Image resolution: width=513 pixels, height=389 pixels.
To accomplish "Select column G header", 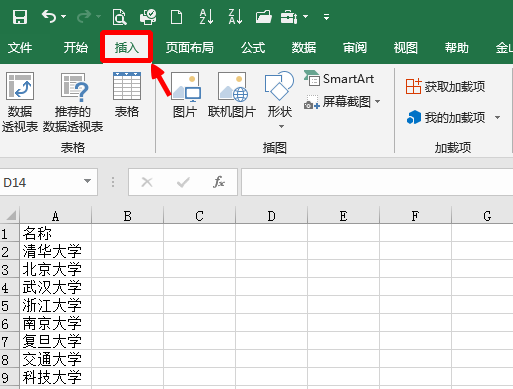I will pos(482,216).
